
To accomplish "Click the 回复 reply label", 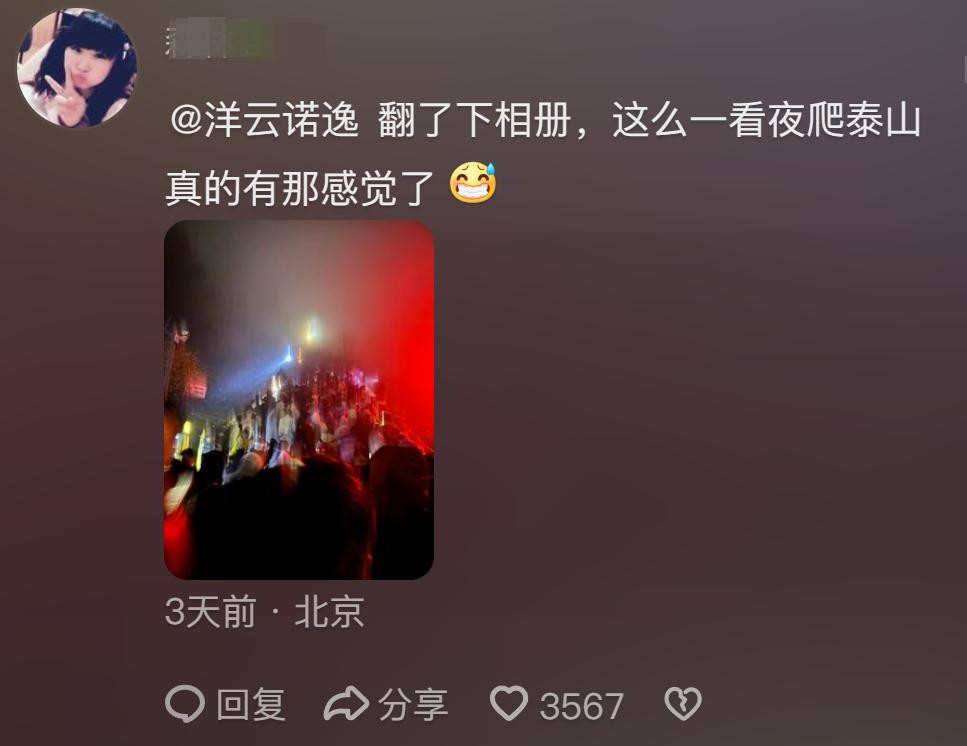I will tap(251, 705).
